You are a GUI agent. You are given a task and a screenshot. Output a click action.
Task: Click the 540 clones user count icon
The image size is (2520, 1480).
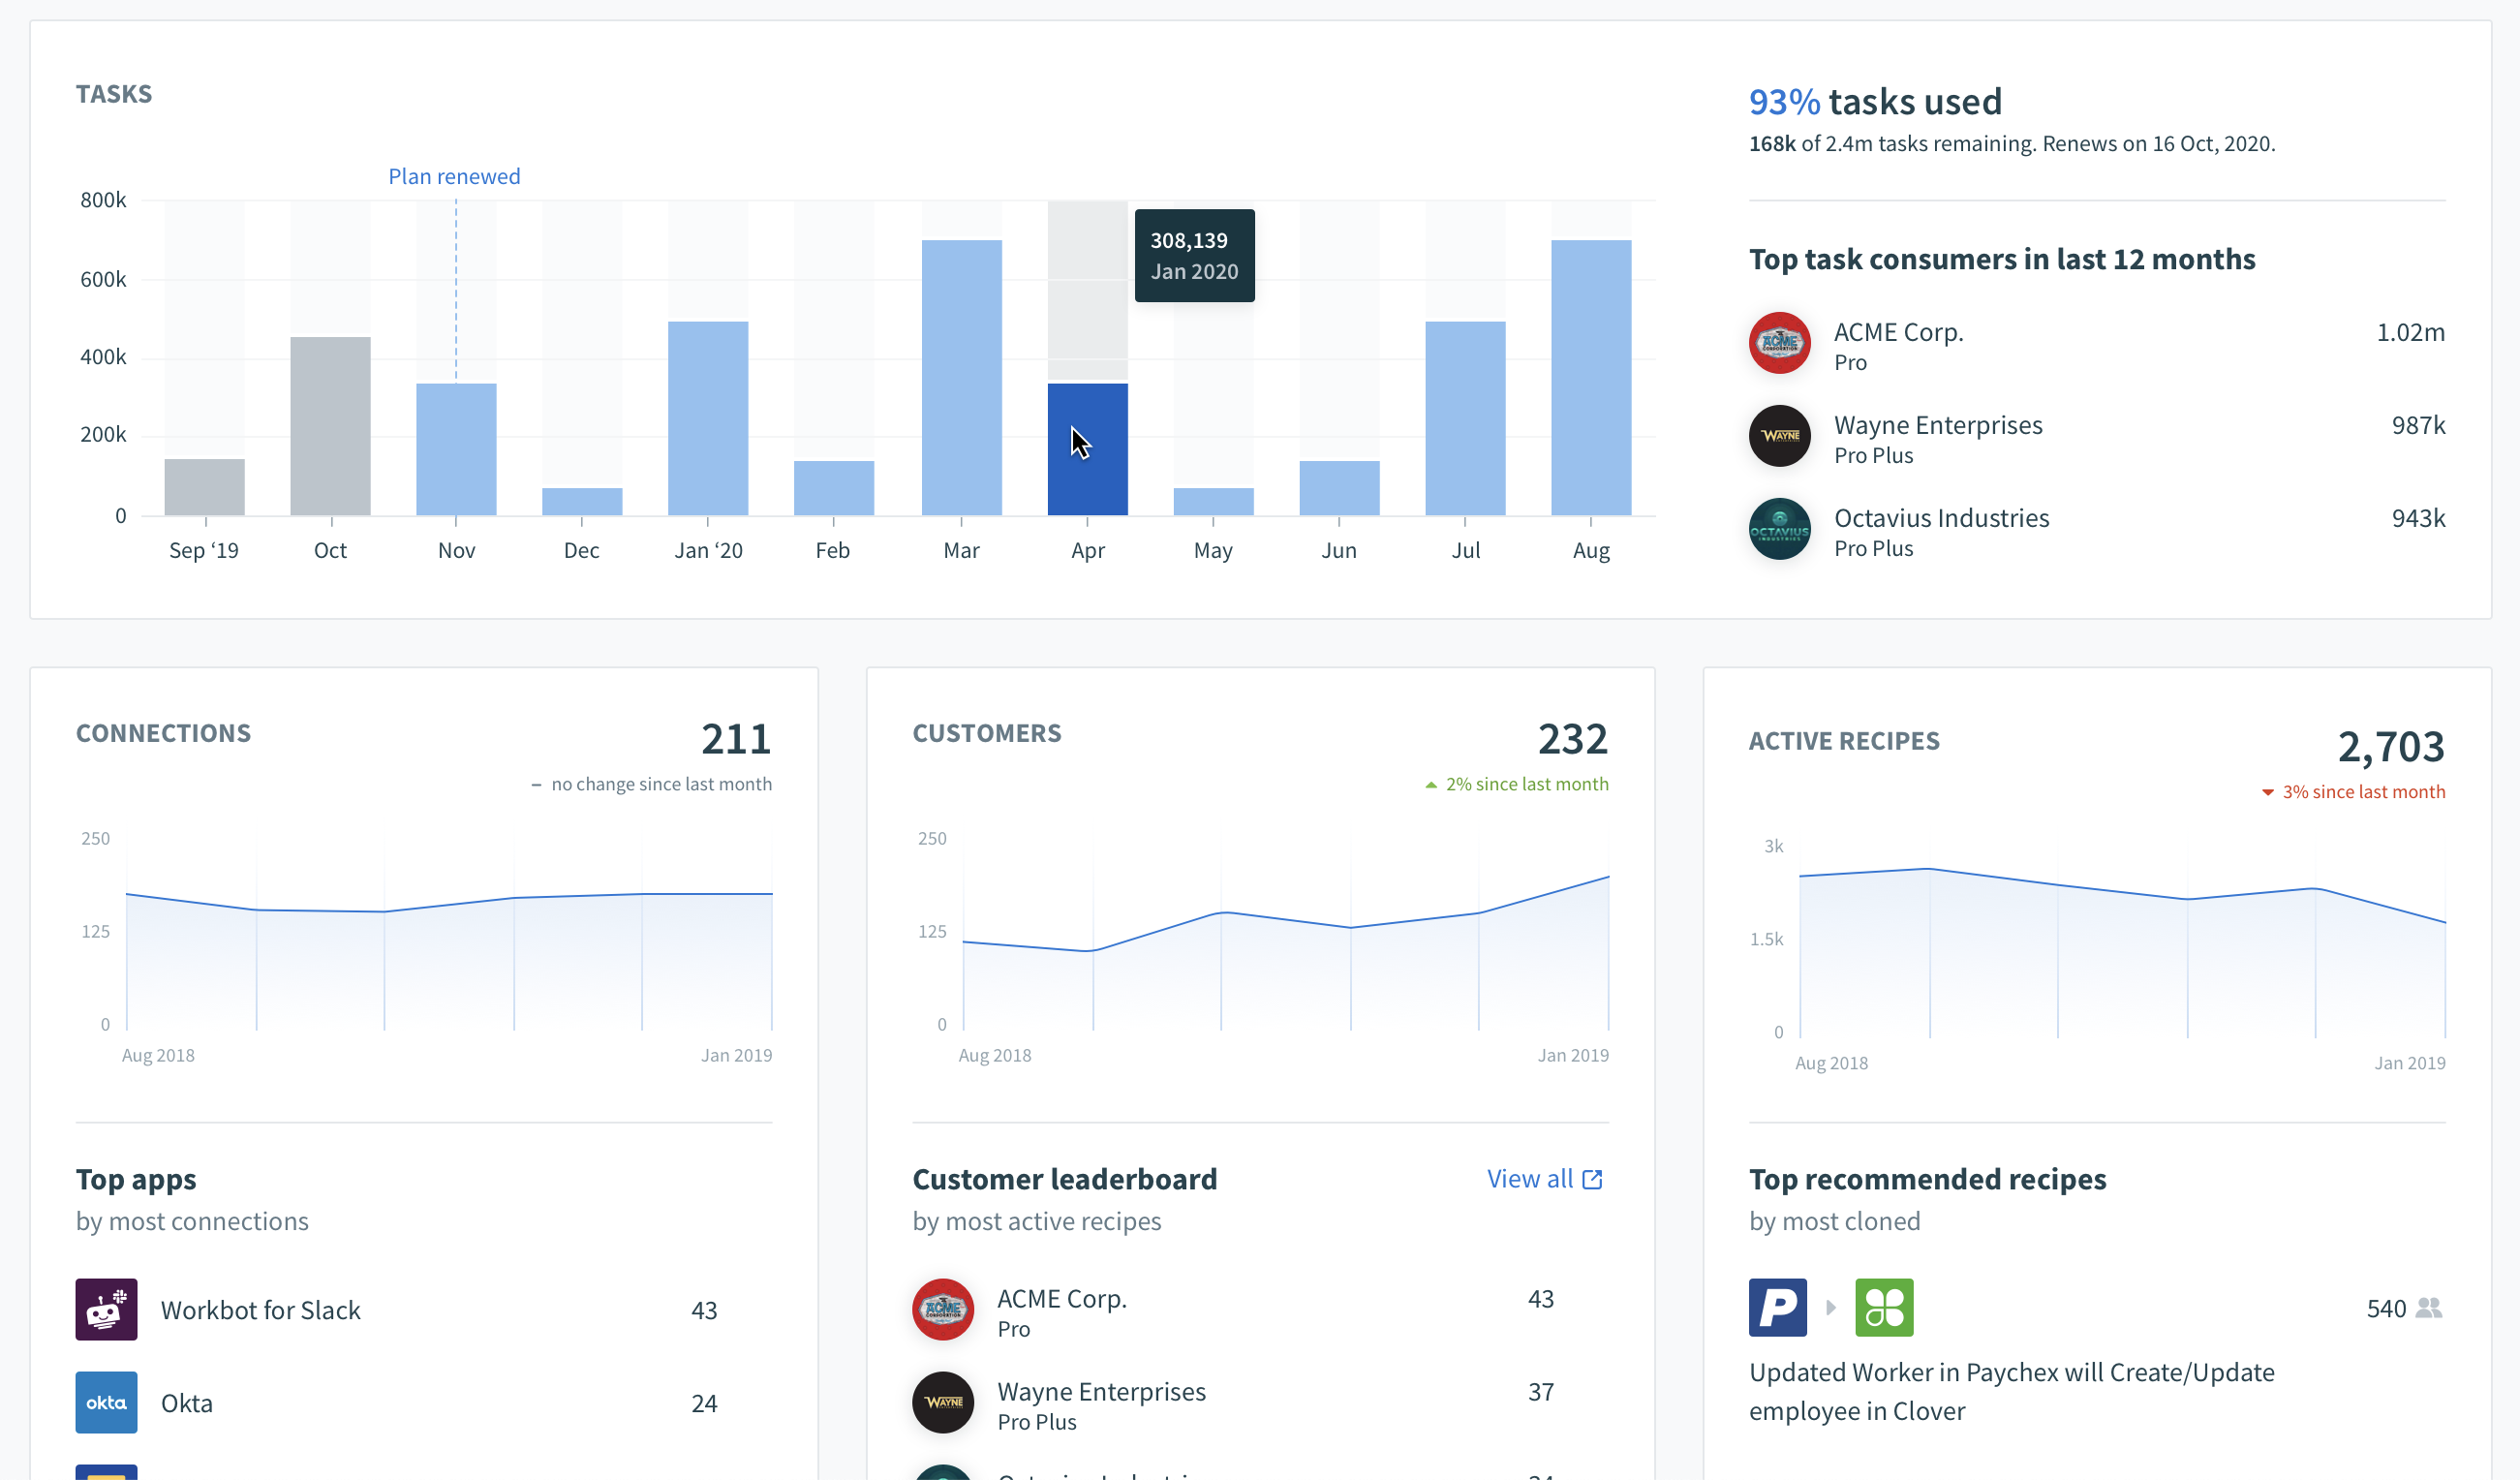[x=2428, y=1308]
